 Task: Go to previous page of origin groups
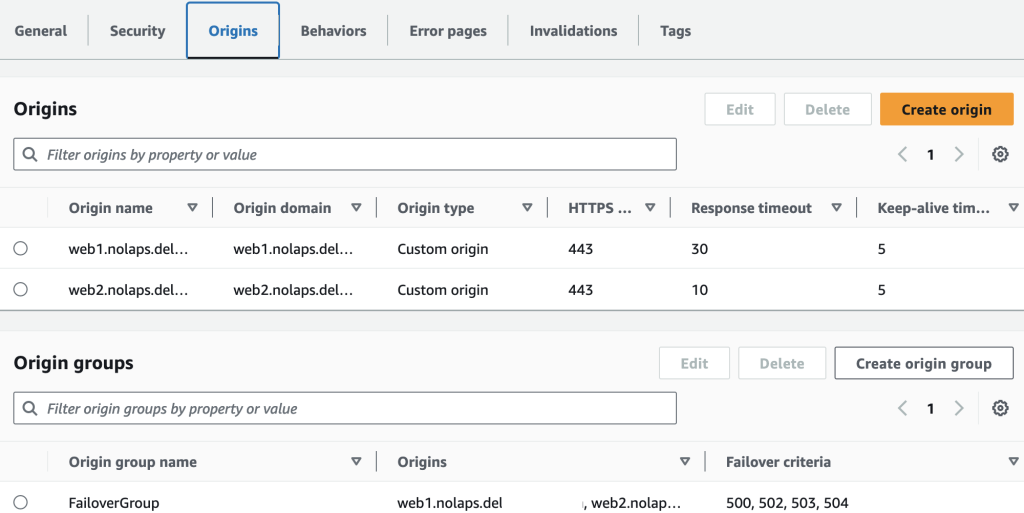902,408
